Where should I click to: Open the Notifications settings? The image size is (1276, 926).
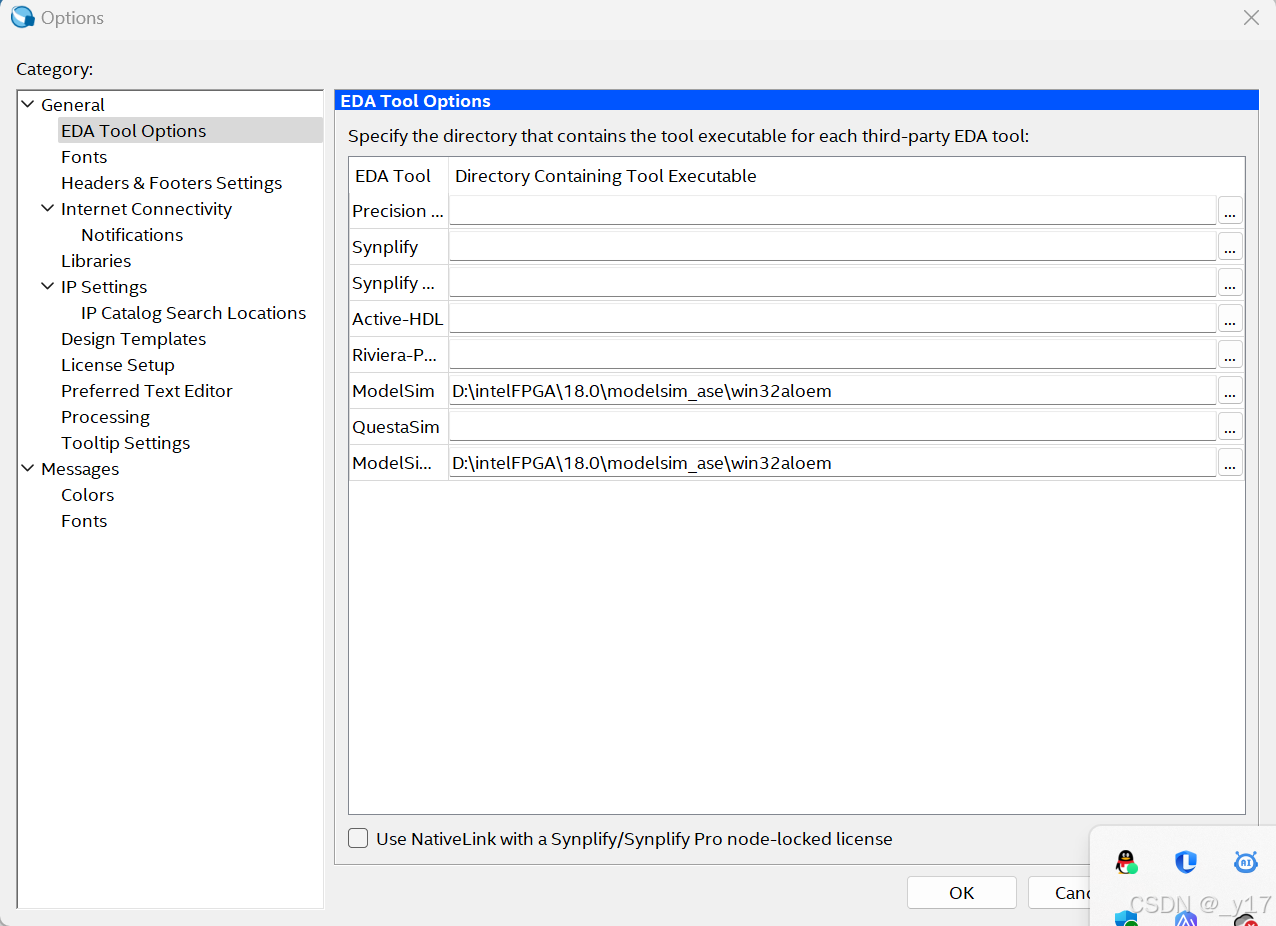132,235
